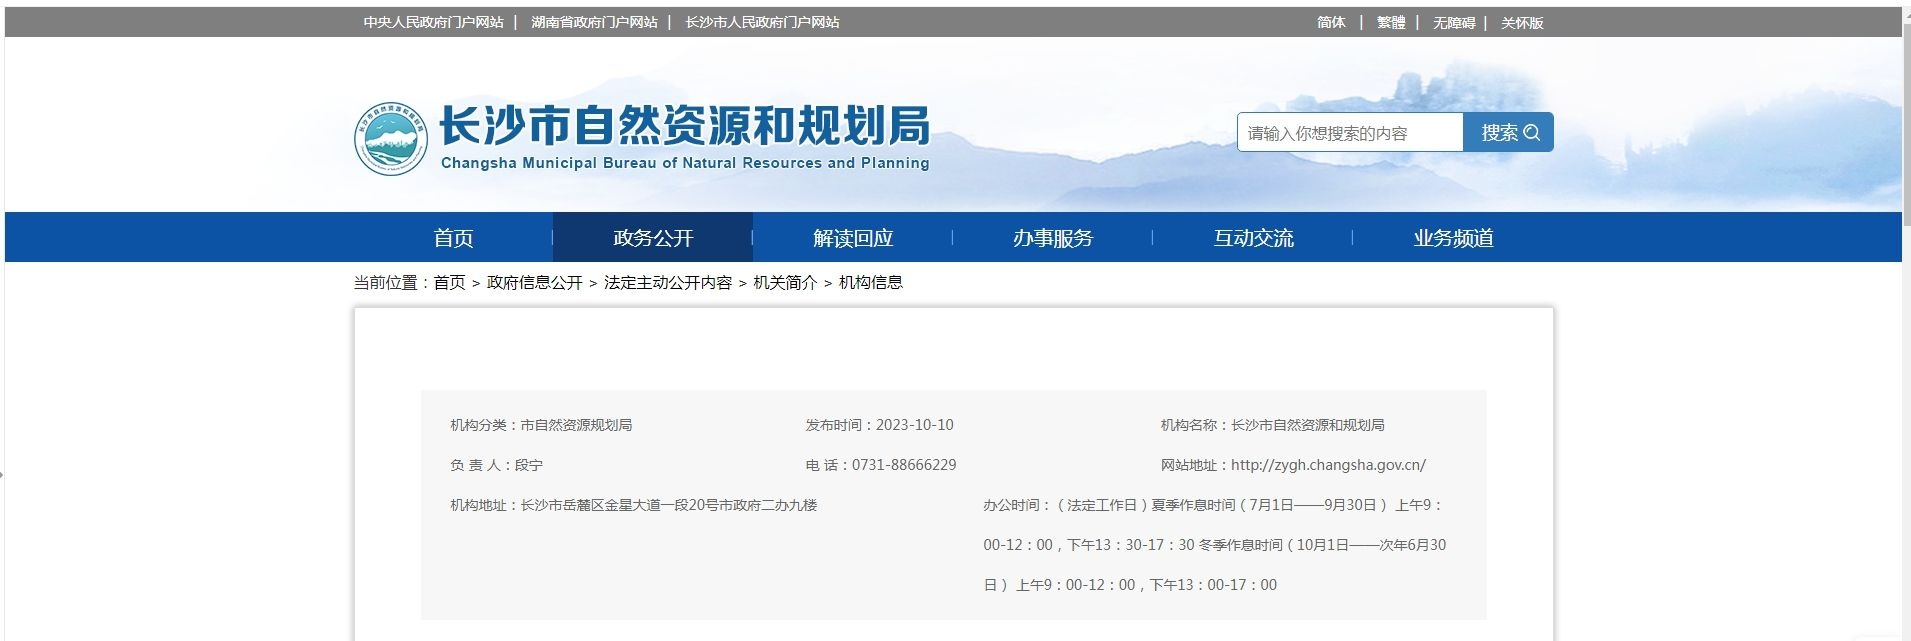The image size is (1911, 641).
Task: Click the publish date 2023-10-10
Action: click(915, 425)
